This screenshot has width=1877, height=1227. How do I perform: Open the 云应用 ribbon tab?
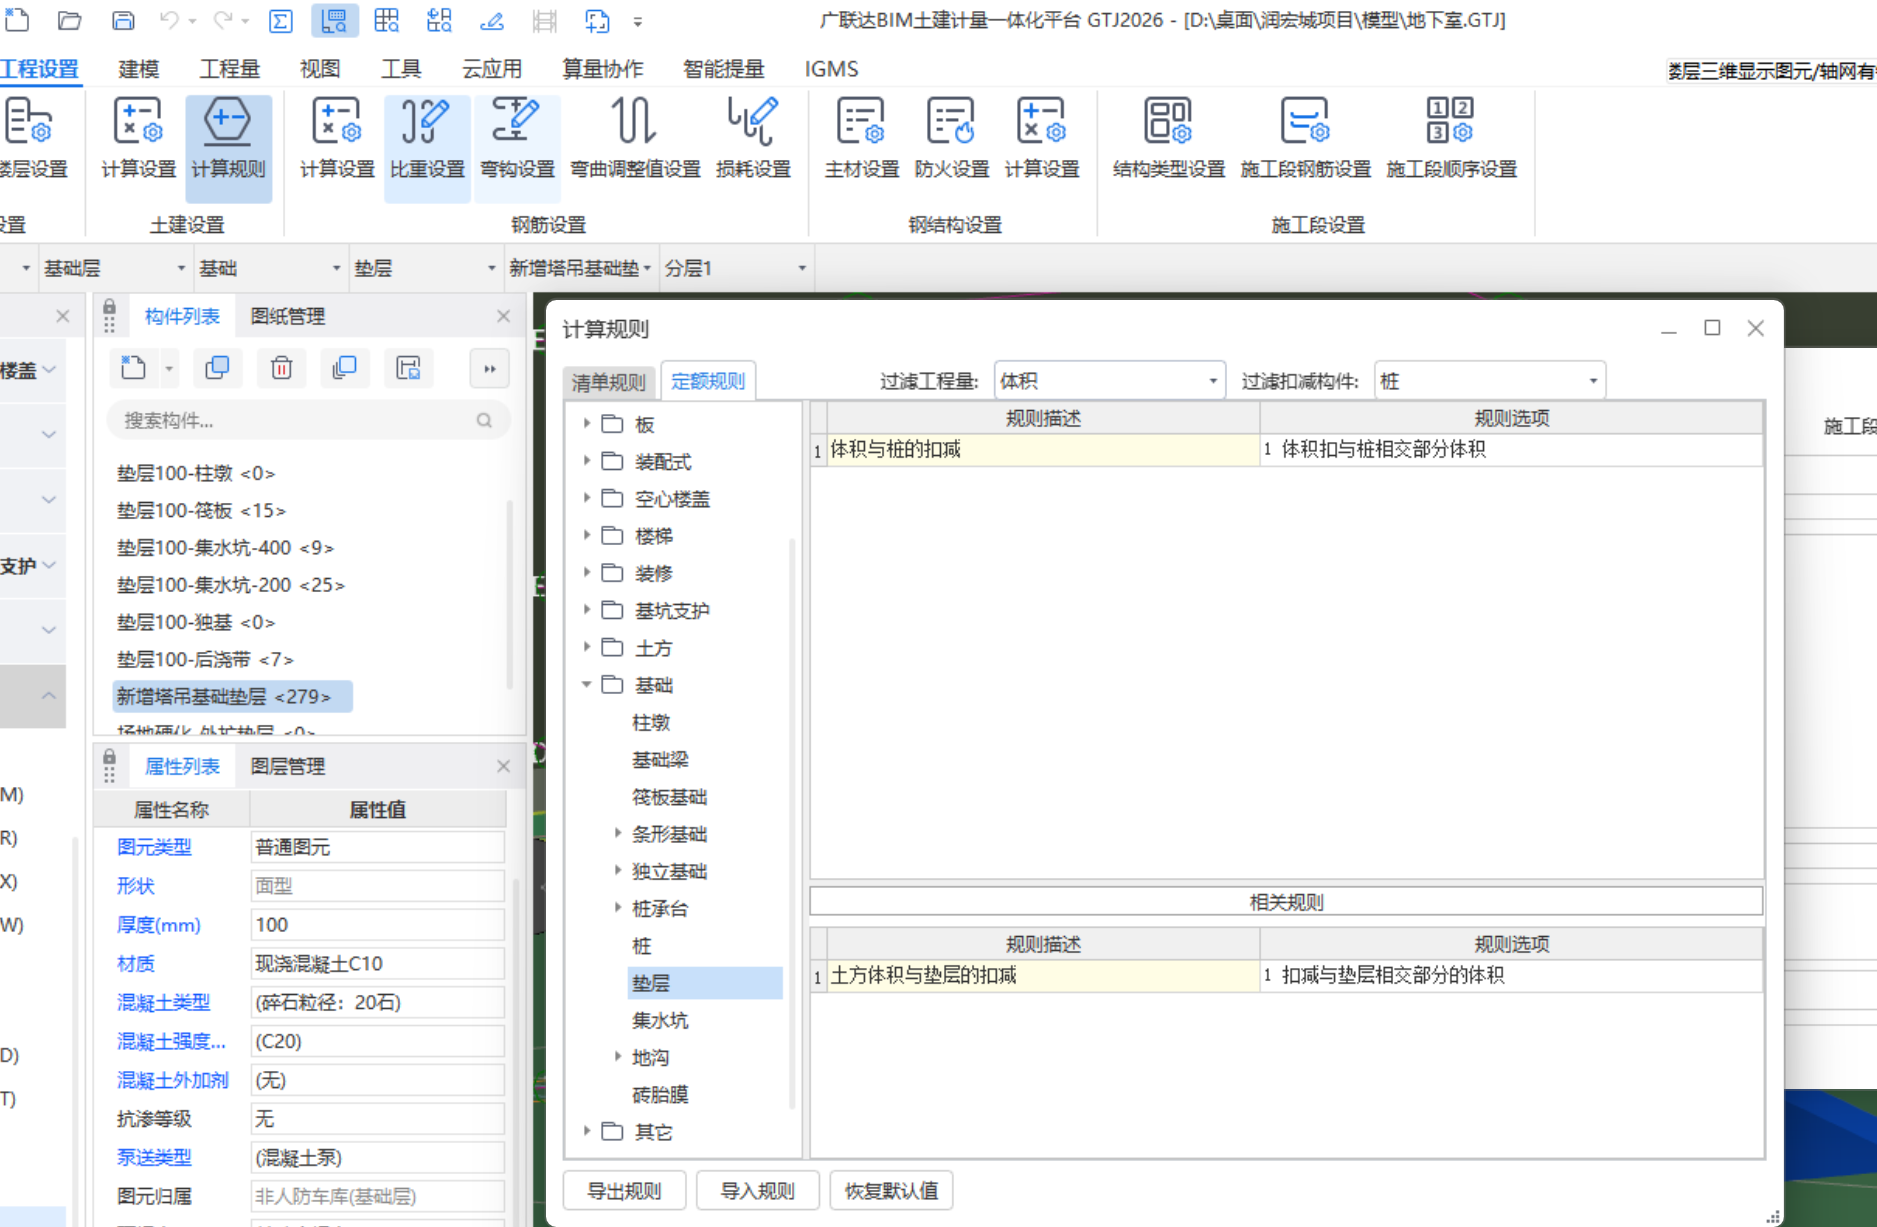[492, 69]
